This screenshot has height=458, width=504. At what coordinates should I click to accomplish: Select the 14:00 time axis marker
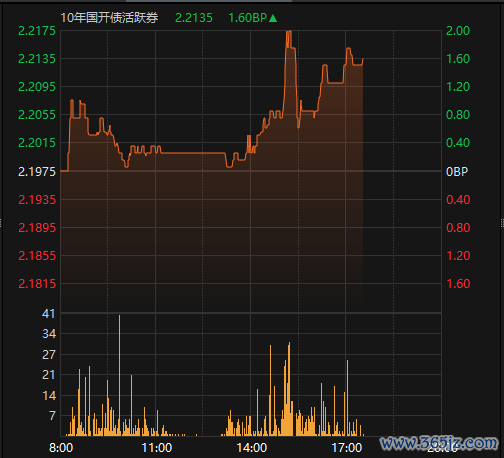pyautogui.click(x=252, y=448)
